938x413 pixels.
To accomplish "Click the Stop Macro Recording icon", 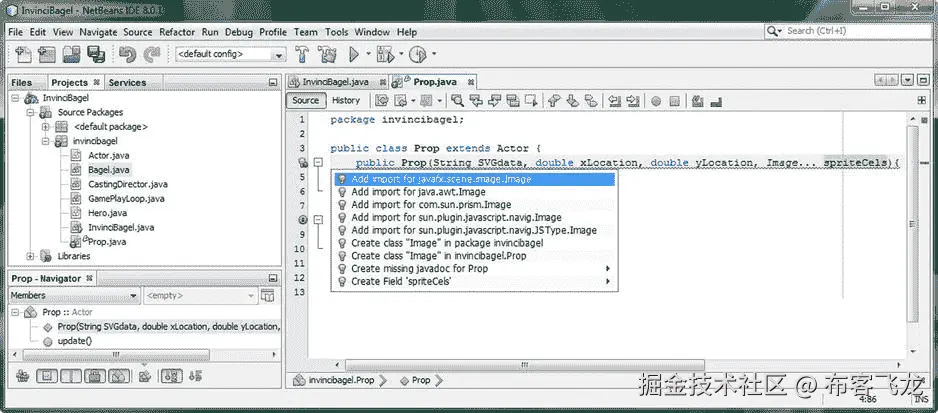I will pyautogui.click(x=674, y=101).
